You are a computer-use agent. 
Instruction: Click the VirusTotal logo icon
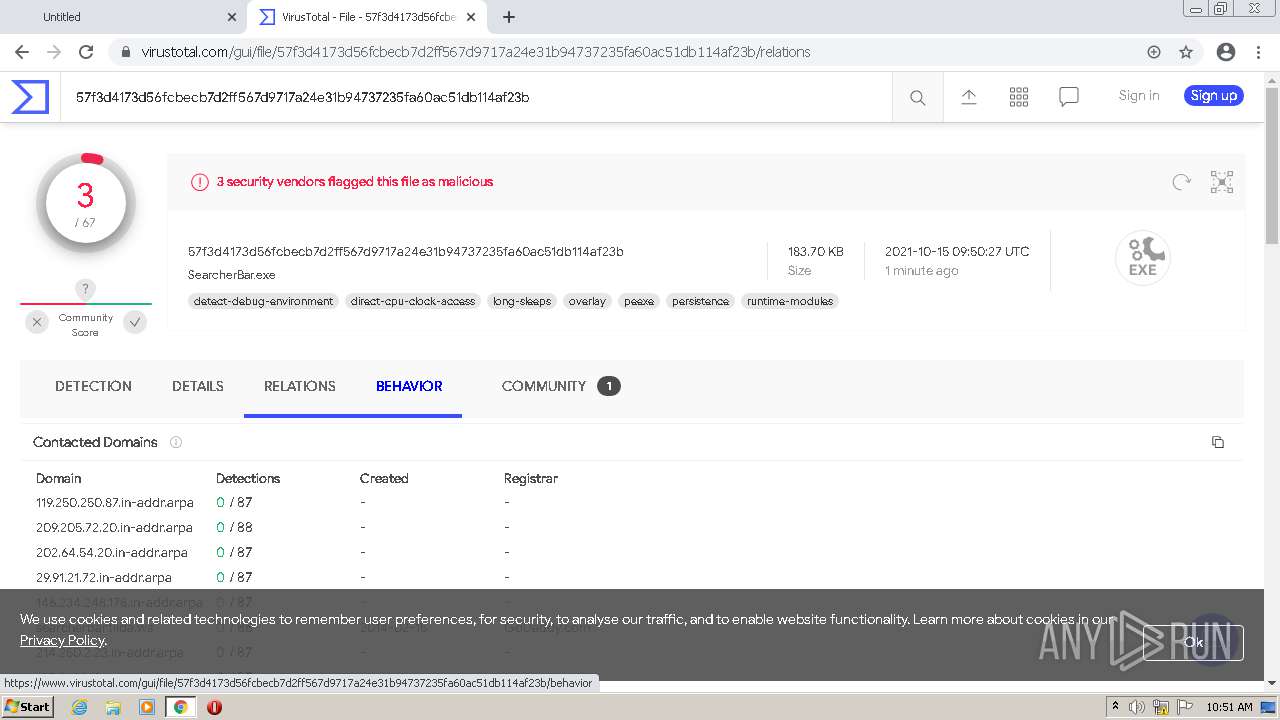(30, 97)
